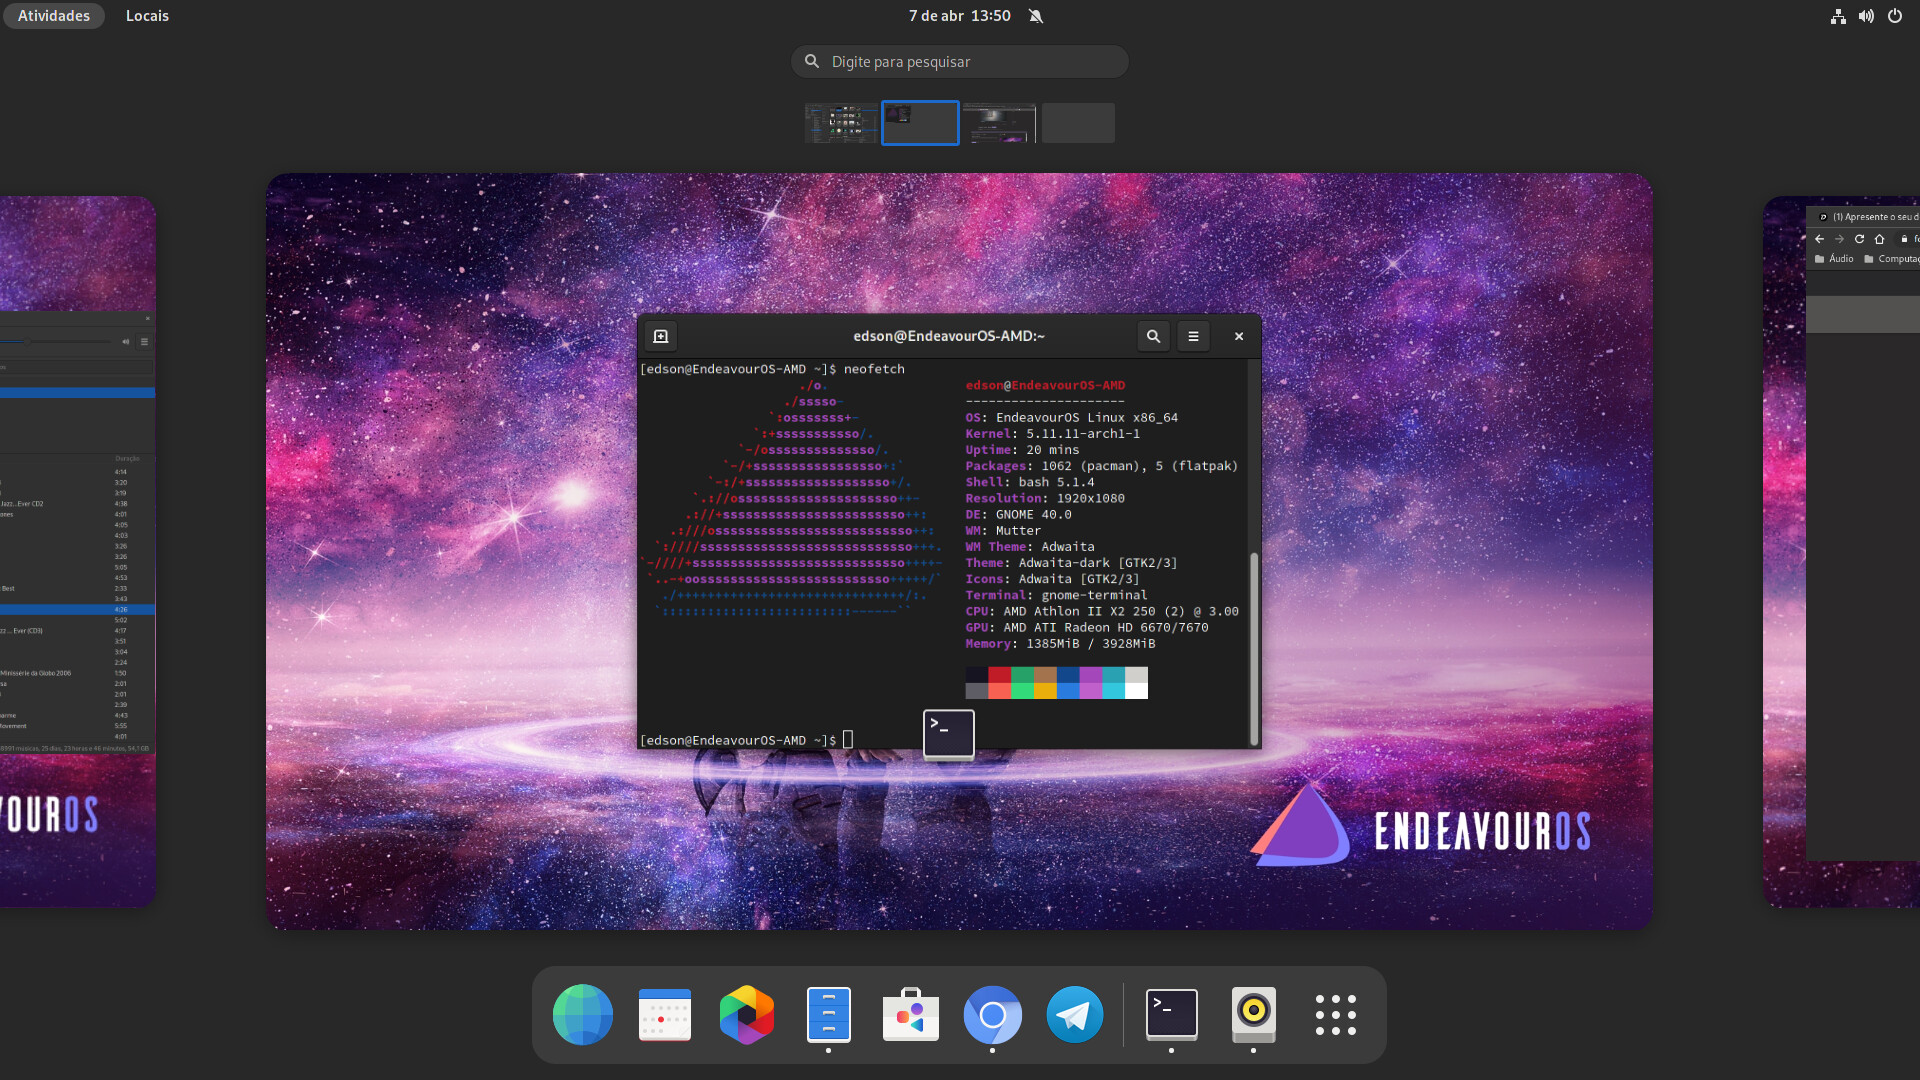Click the Áudio bookmark folder in browser

(1834, 259)
